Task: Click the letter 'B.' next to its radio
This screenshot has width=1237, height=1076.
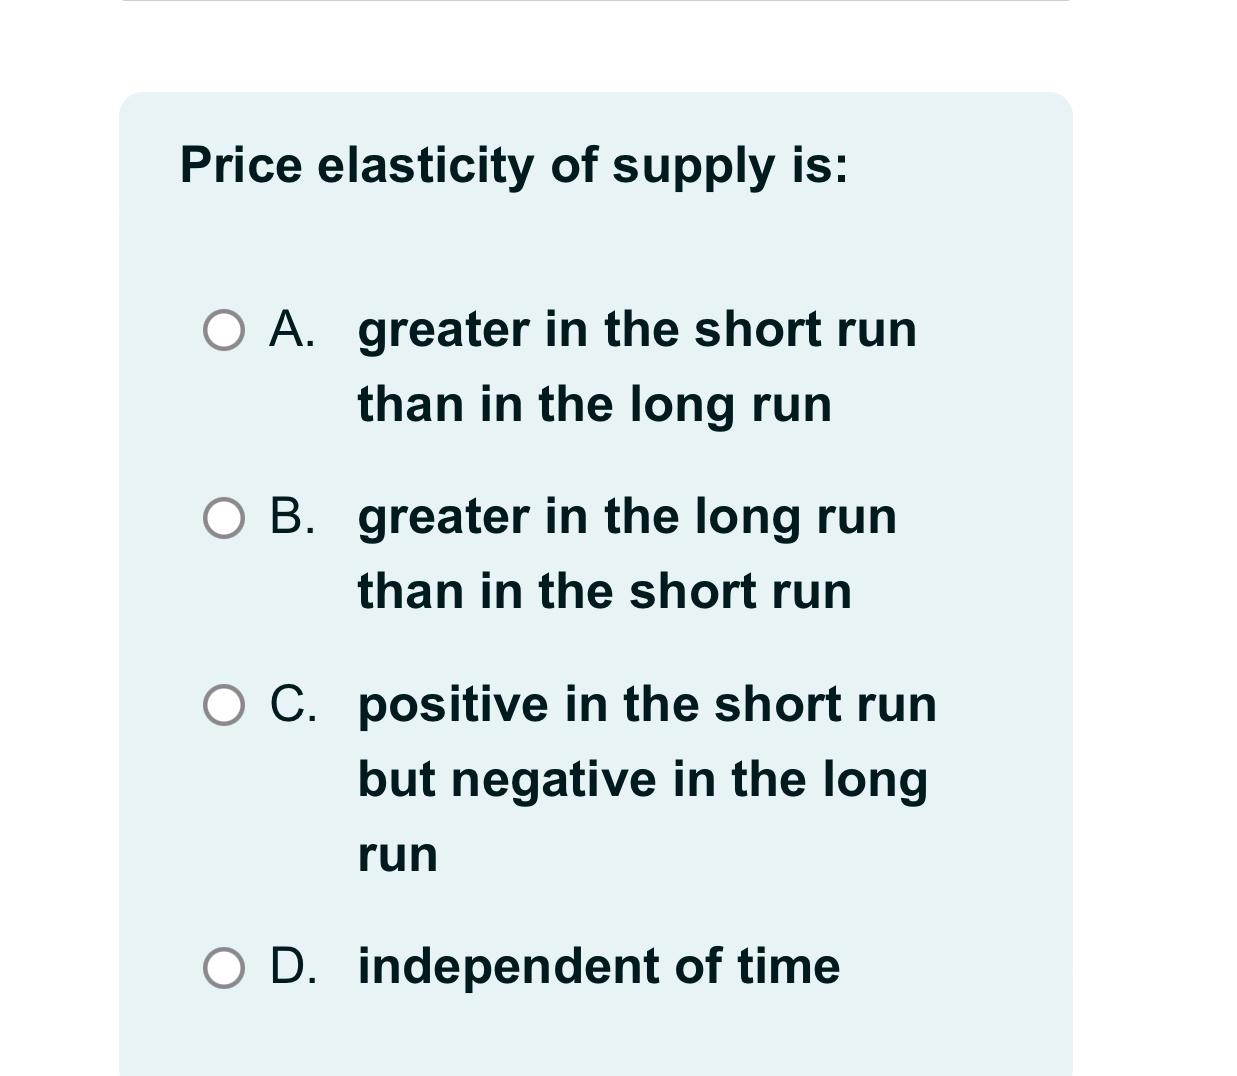Action: [293, 517]
